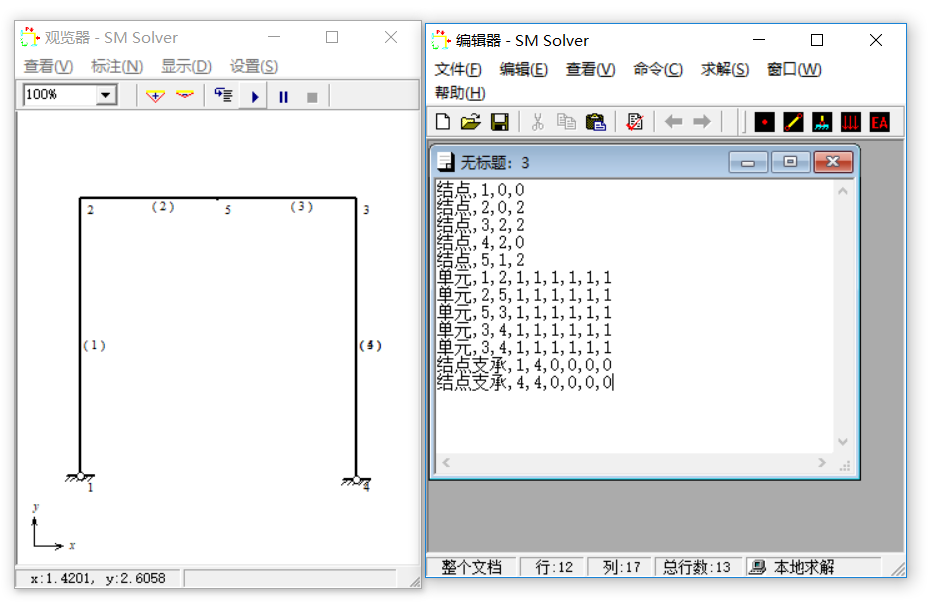Open 帮助(H) menu in the editor

coord(460,93)
